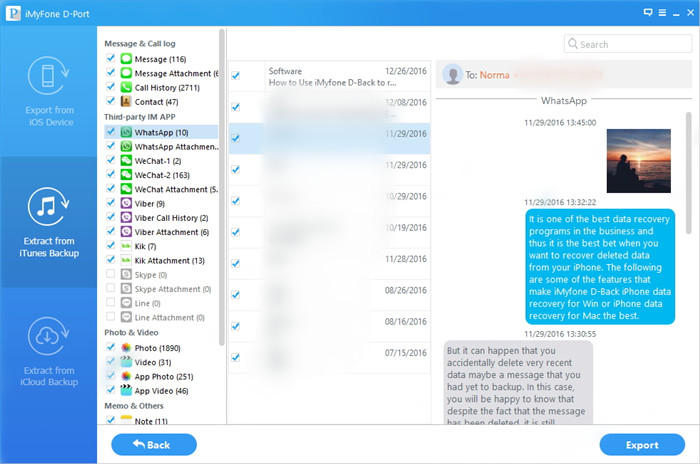Uncheck the Software conversation checkbox dated 12/26/2016
This screenshot has height=464, width=700.
(x=236, y=76)
